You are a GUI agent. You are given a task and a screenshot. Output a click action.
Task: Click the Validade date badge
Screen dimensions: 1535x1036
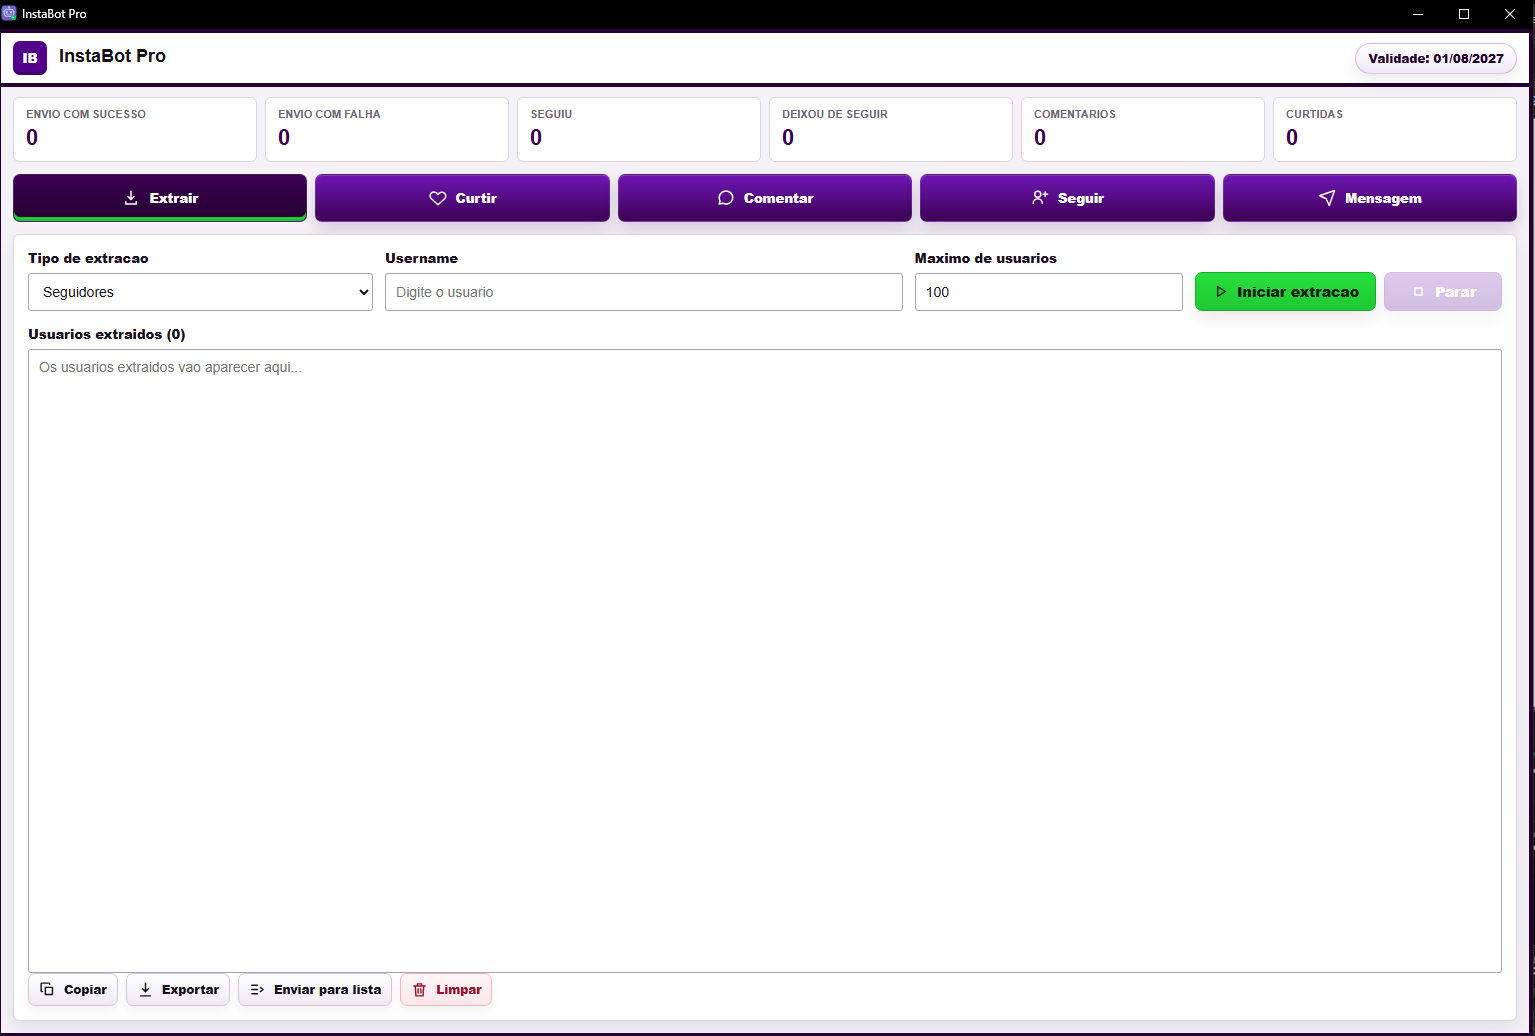[x=1436, y=58]
